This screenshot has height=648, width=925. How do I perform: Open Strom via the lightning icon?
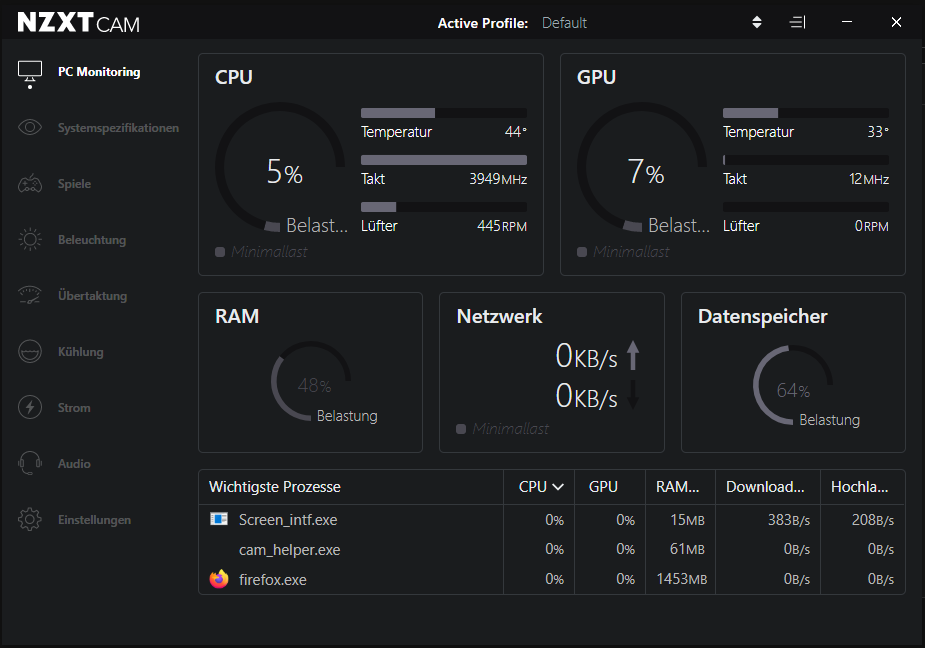(x=30, y=408)
